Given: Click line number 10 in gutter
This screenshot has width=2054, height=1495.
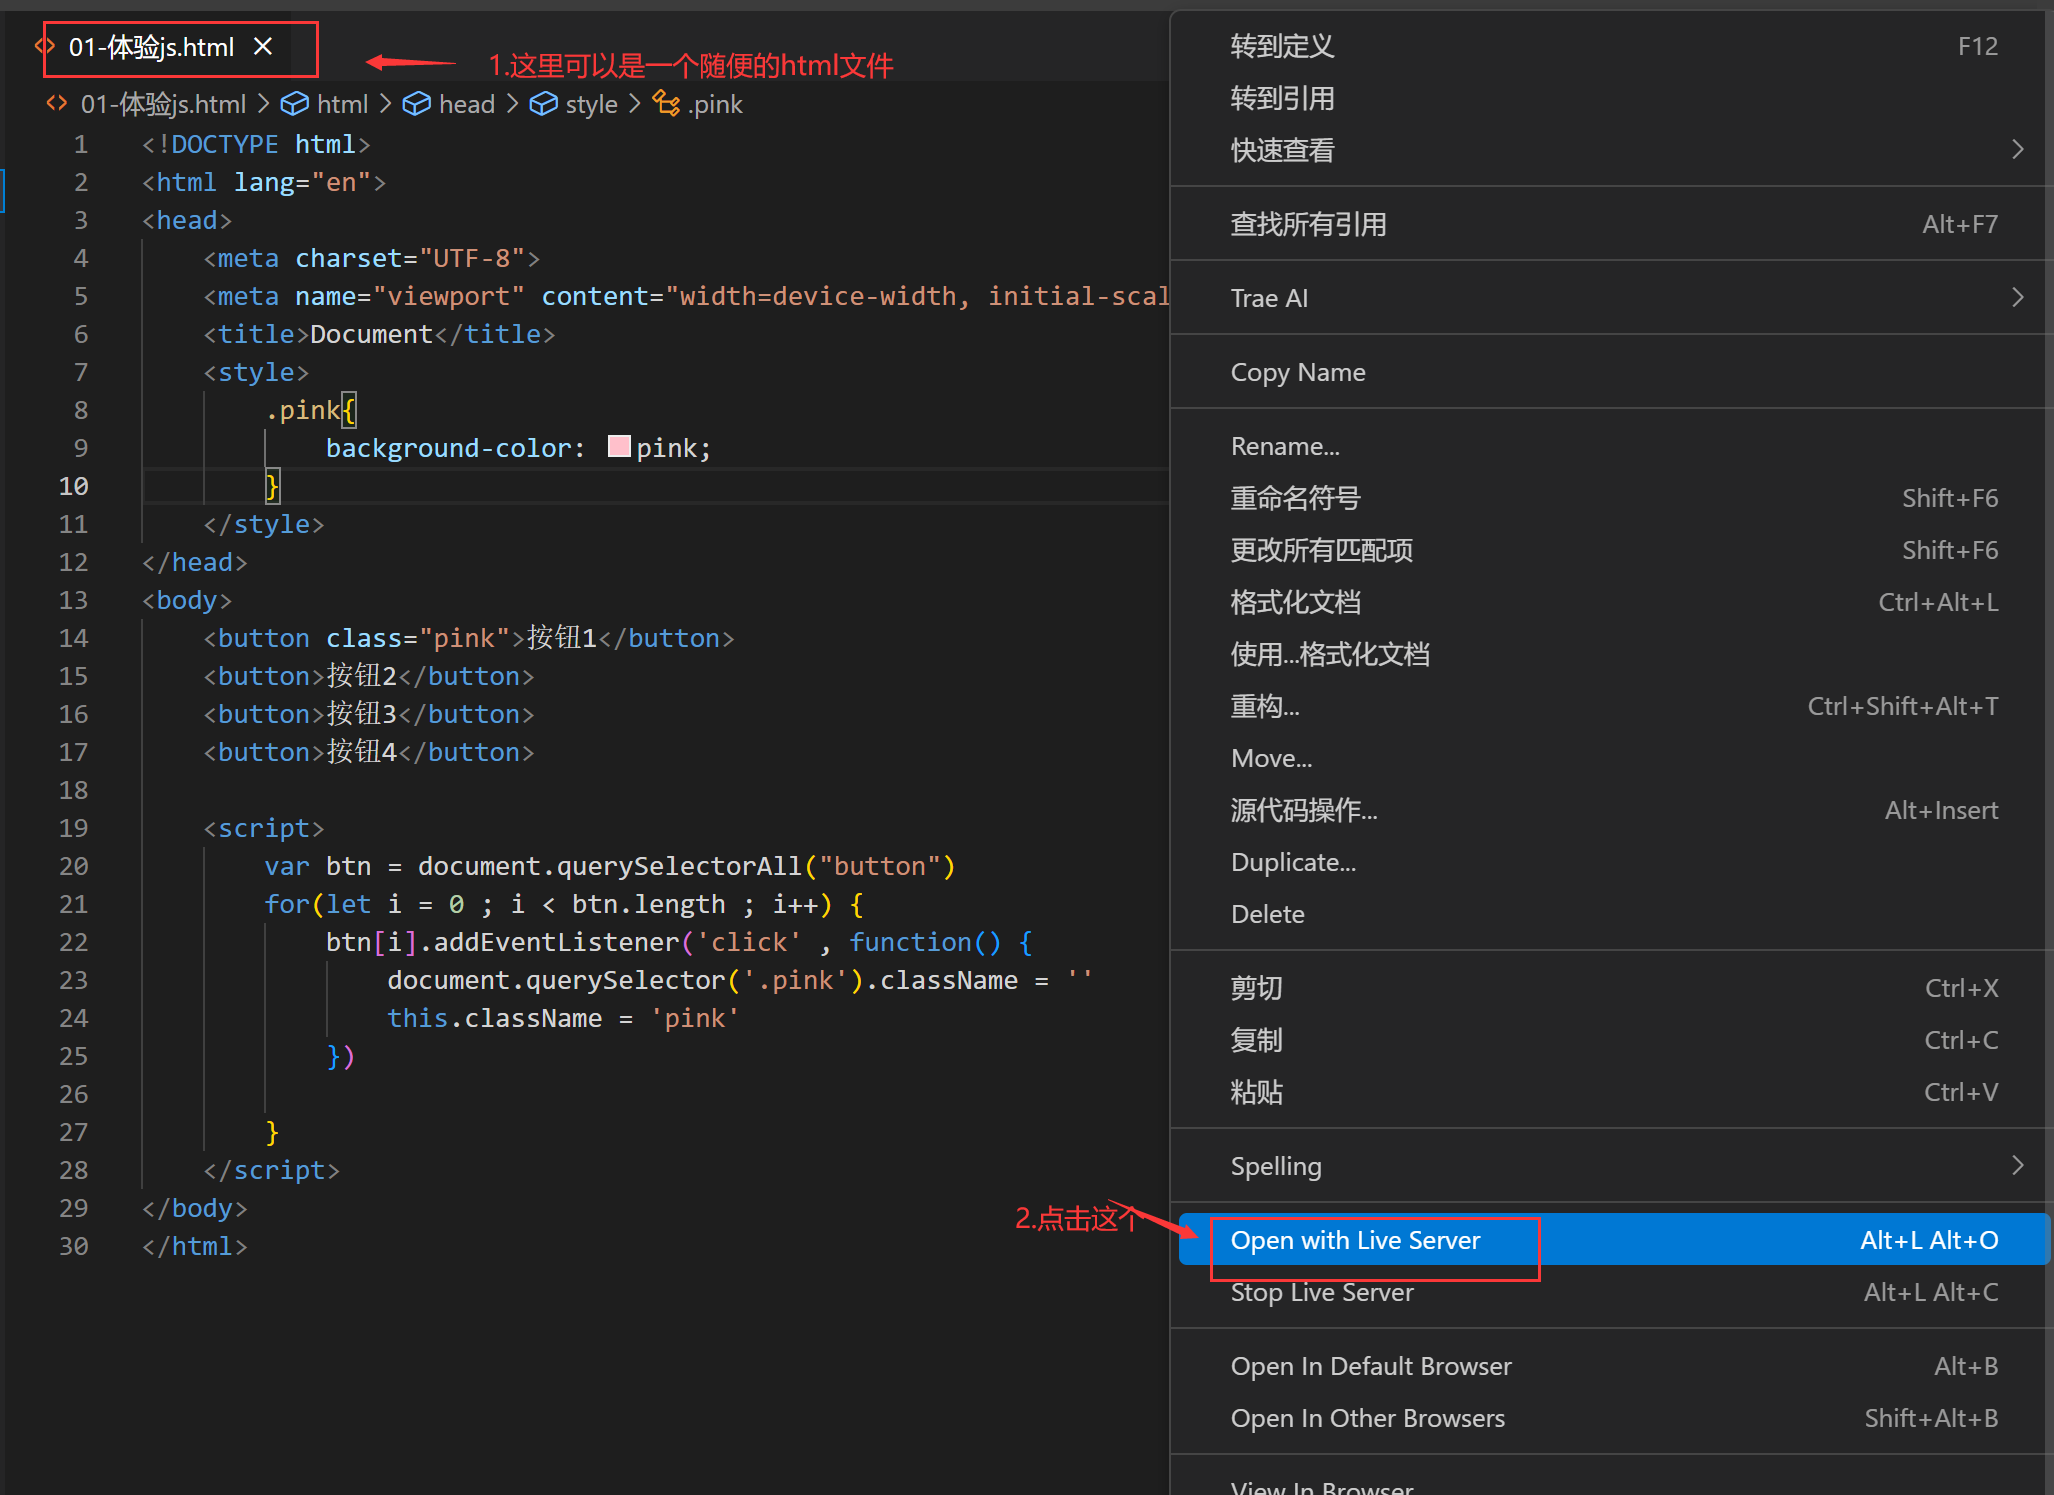Looking at the screenshot, I should [x=74, y=486].
